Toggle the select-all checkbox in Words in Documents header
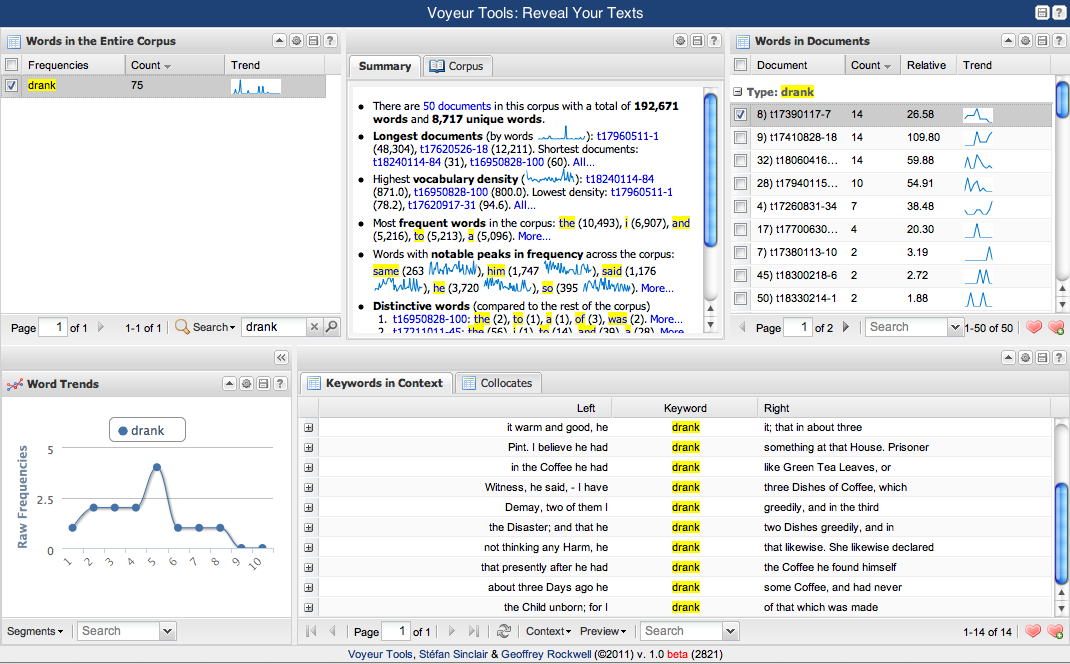Image resolution: width=1070 pixels, height=664 pixels. pos(740,65)
